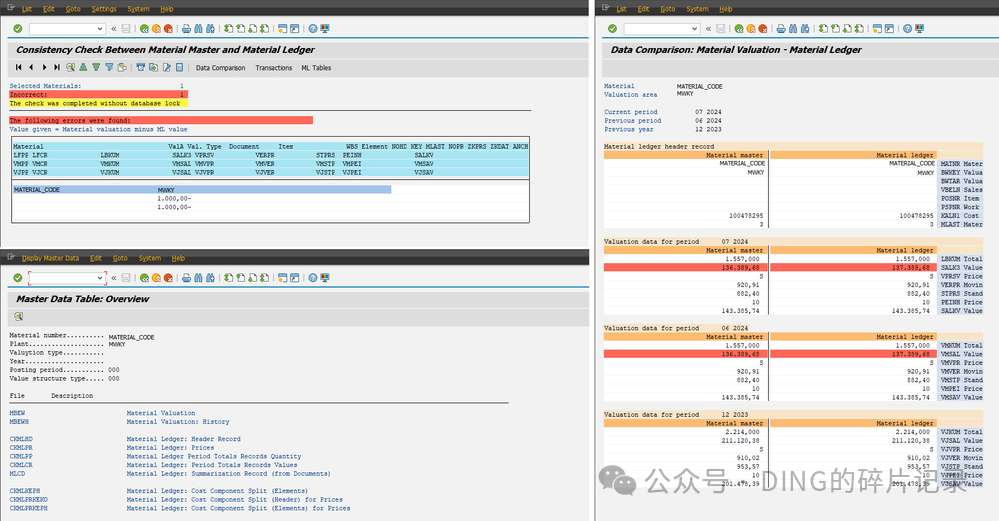Open Help menu in Consistency Check window

point(167,9)
